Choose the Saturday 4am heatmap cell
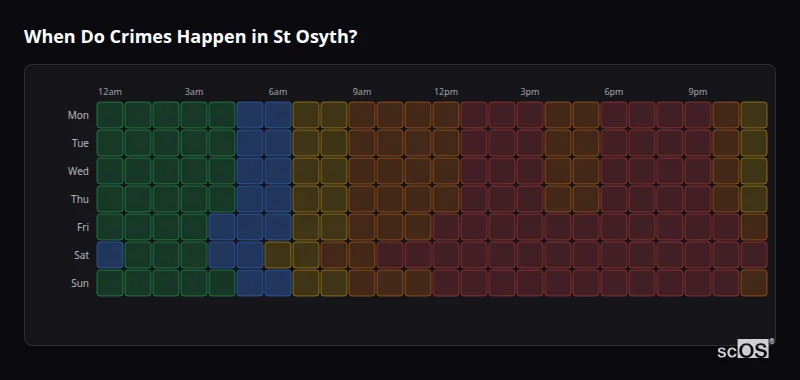 [x=222, y=255]
